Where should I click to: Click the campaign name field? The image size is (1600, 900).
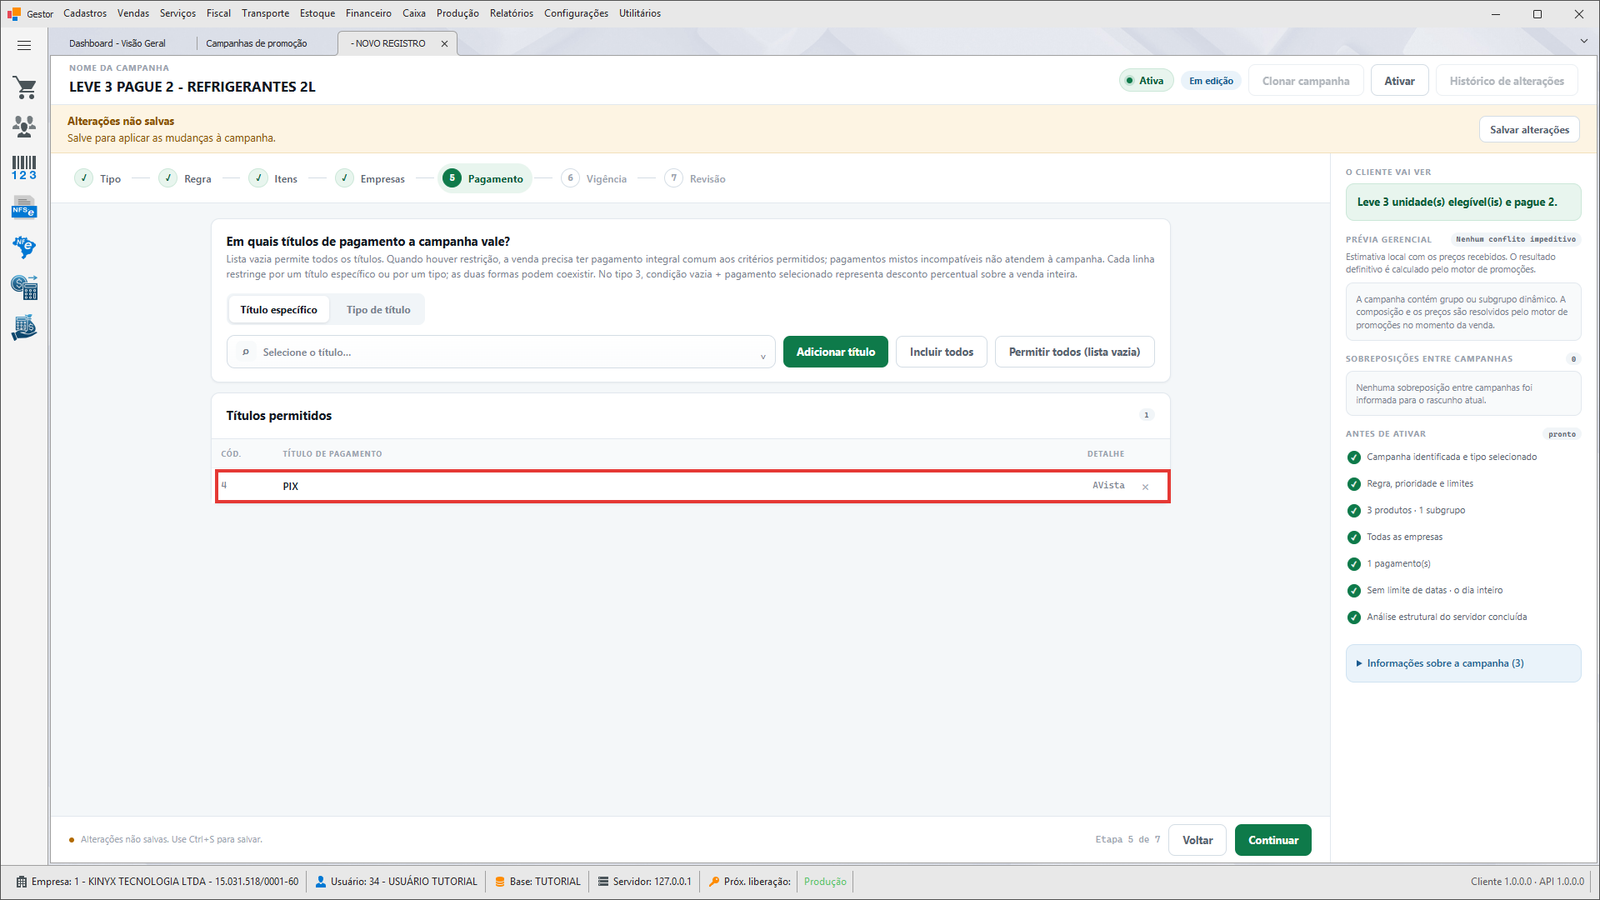[192, 87]
